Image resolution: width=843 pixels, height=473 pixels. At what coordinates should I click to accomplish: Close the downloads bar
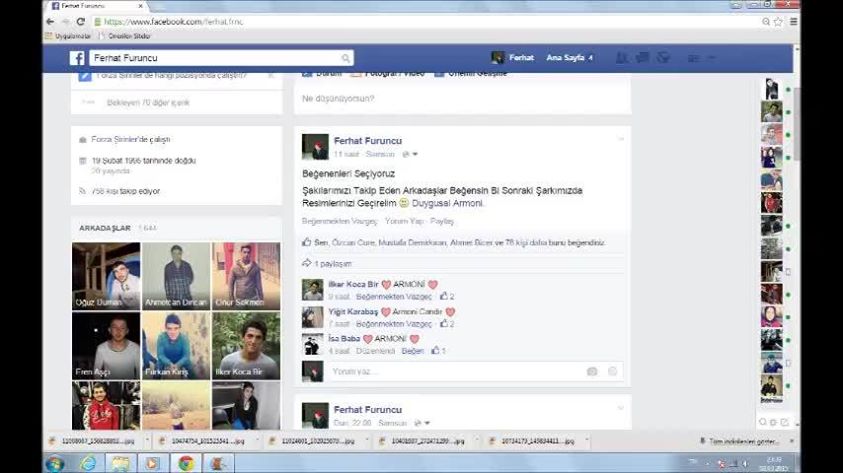pyautogui.click(x=792, y=441)
